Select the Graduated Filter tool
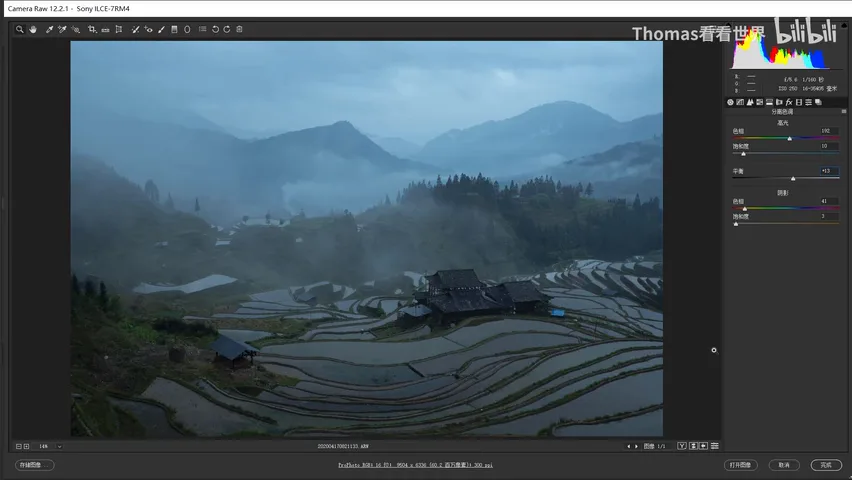 [174, 29]
